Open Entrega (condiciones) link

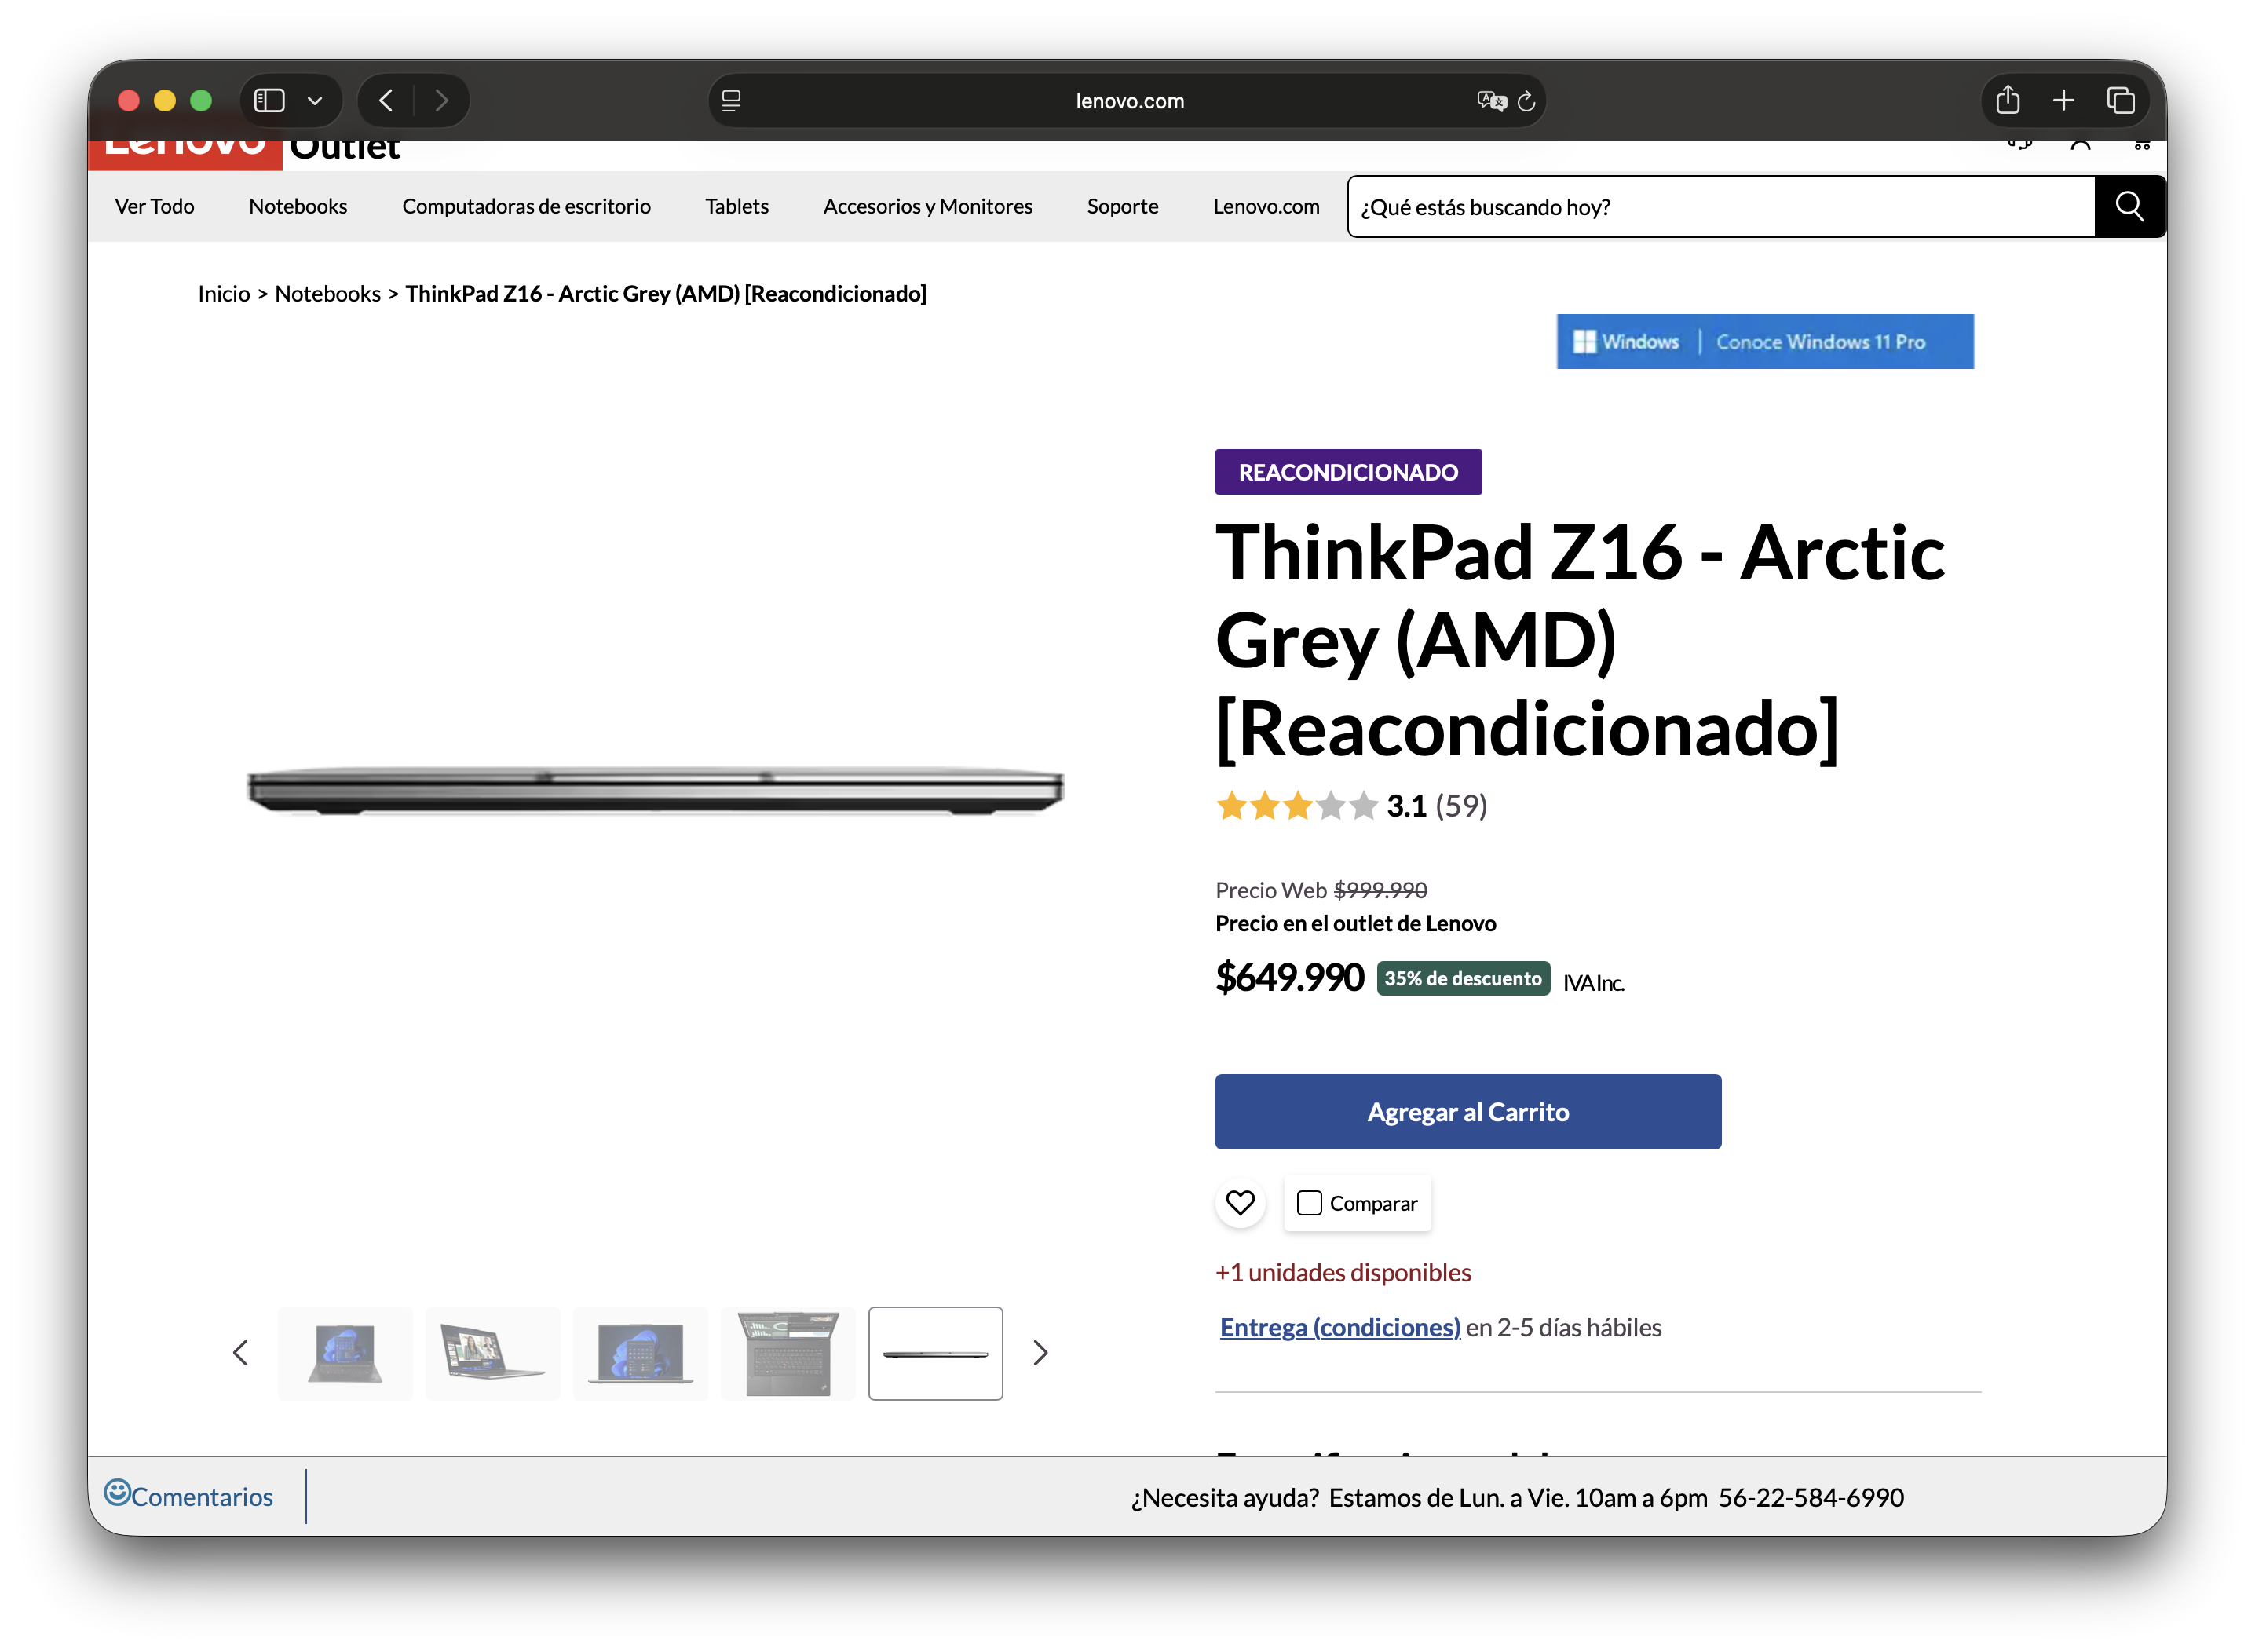[1339, 1327]
